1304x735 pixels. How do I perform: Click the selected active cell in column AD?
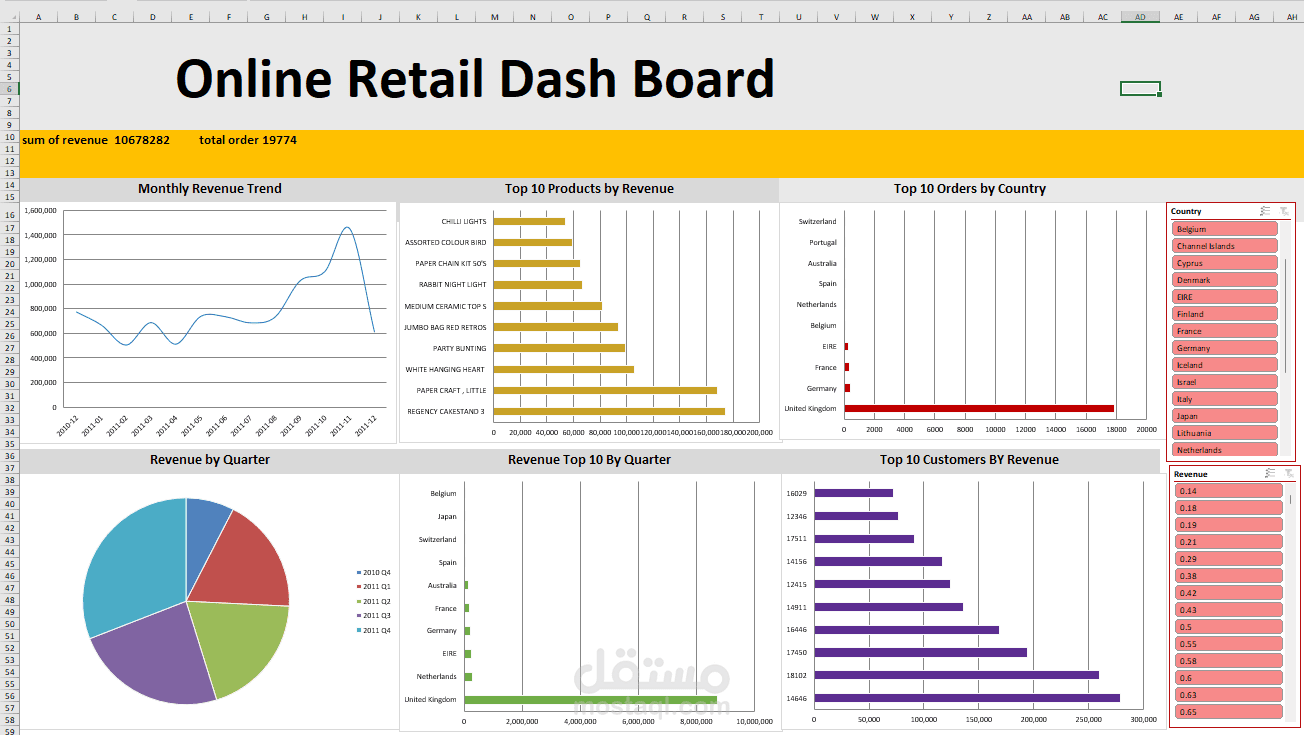click(x=1140, y=89)
